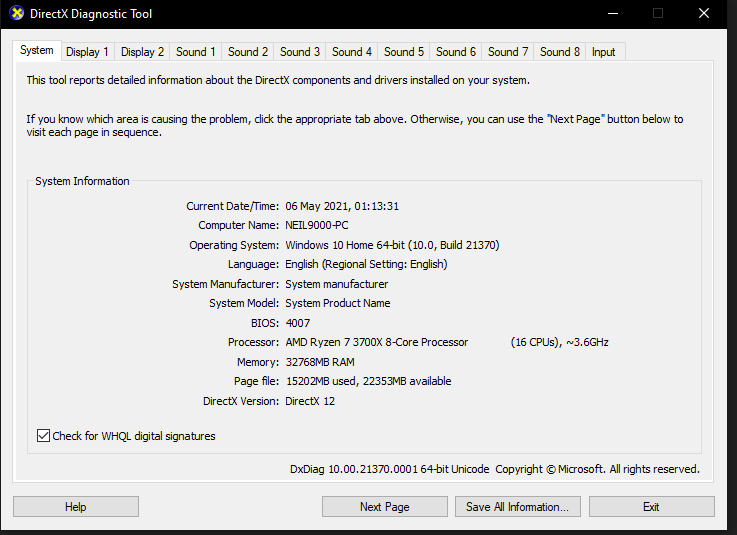The width and height of the screenshot is (737, 535).
Task: Click the DxDiag 10.00.21370.0001 version text
Action: pos(389,469)
